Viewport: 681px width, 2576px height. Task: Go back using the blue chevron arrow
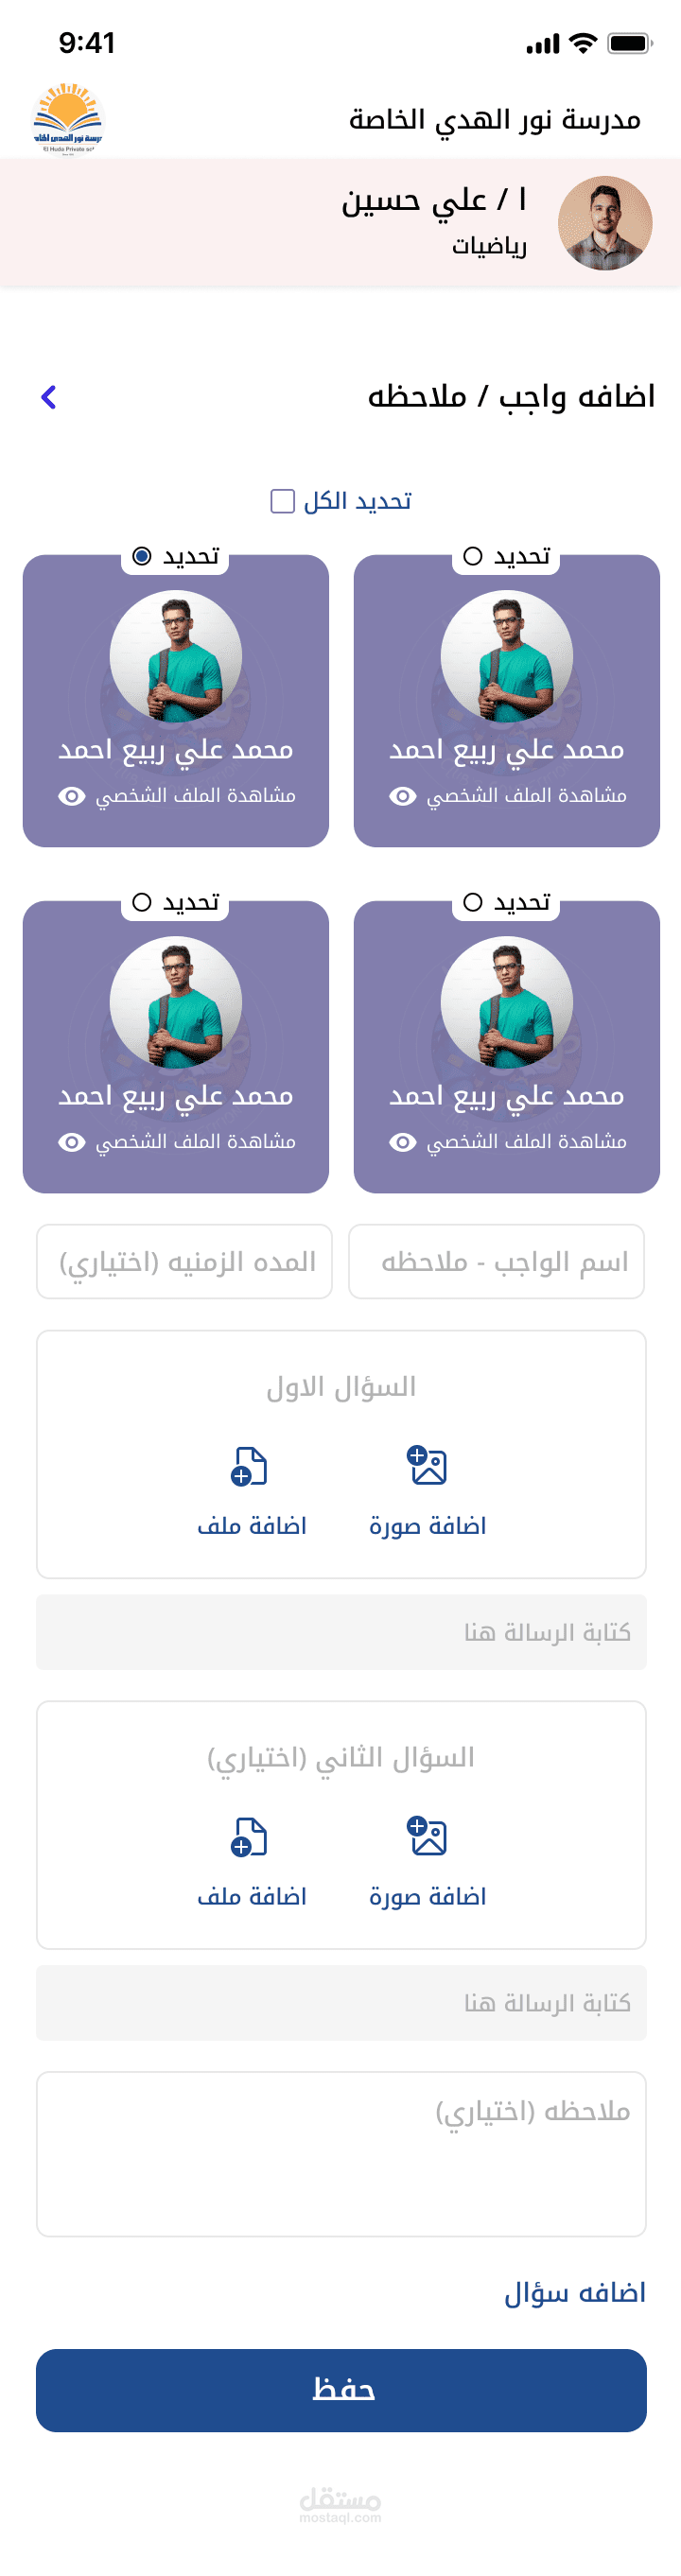(48, 397)
